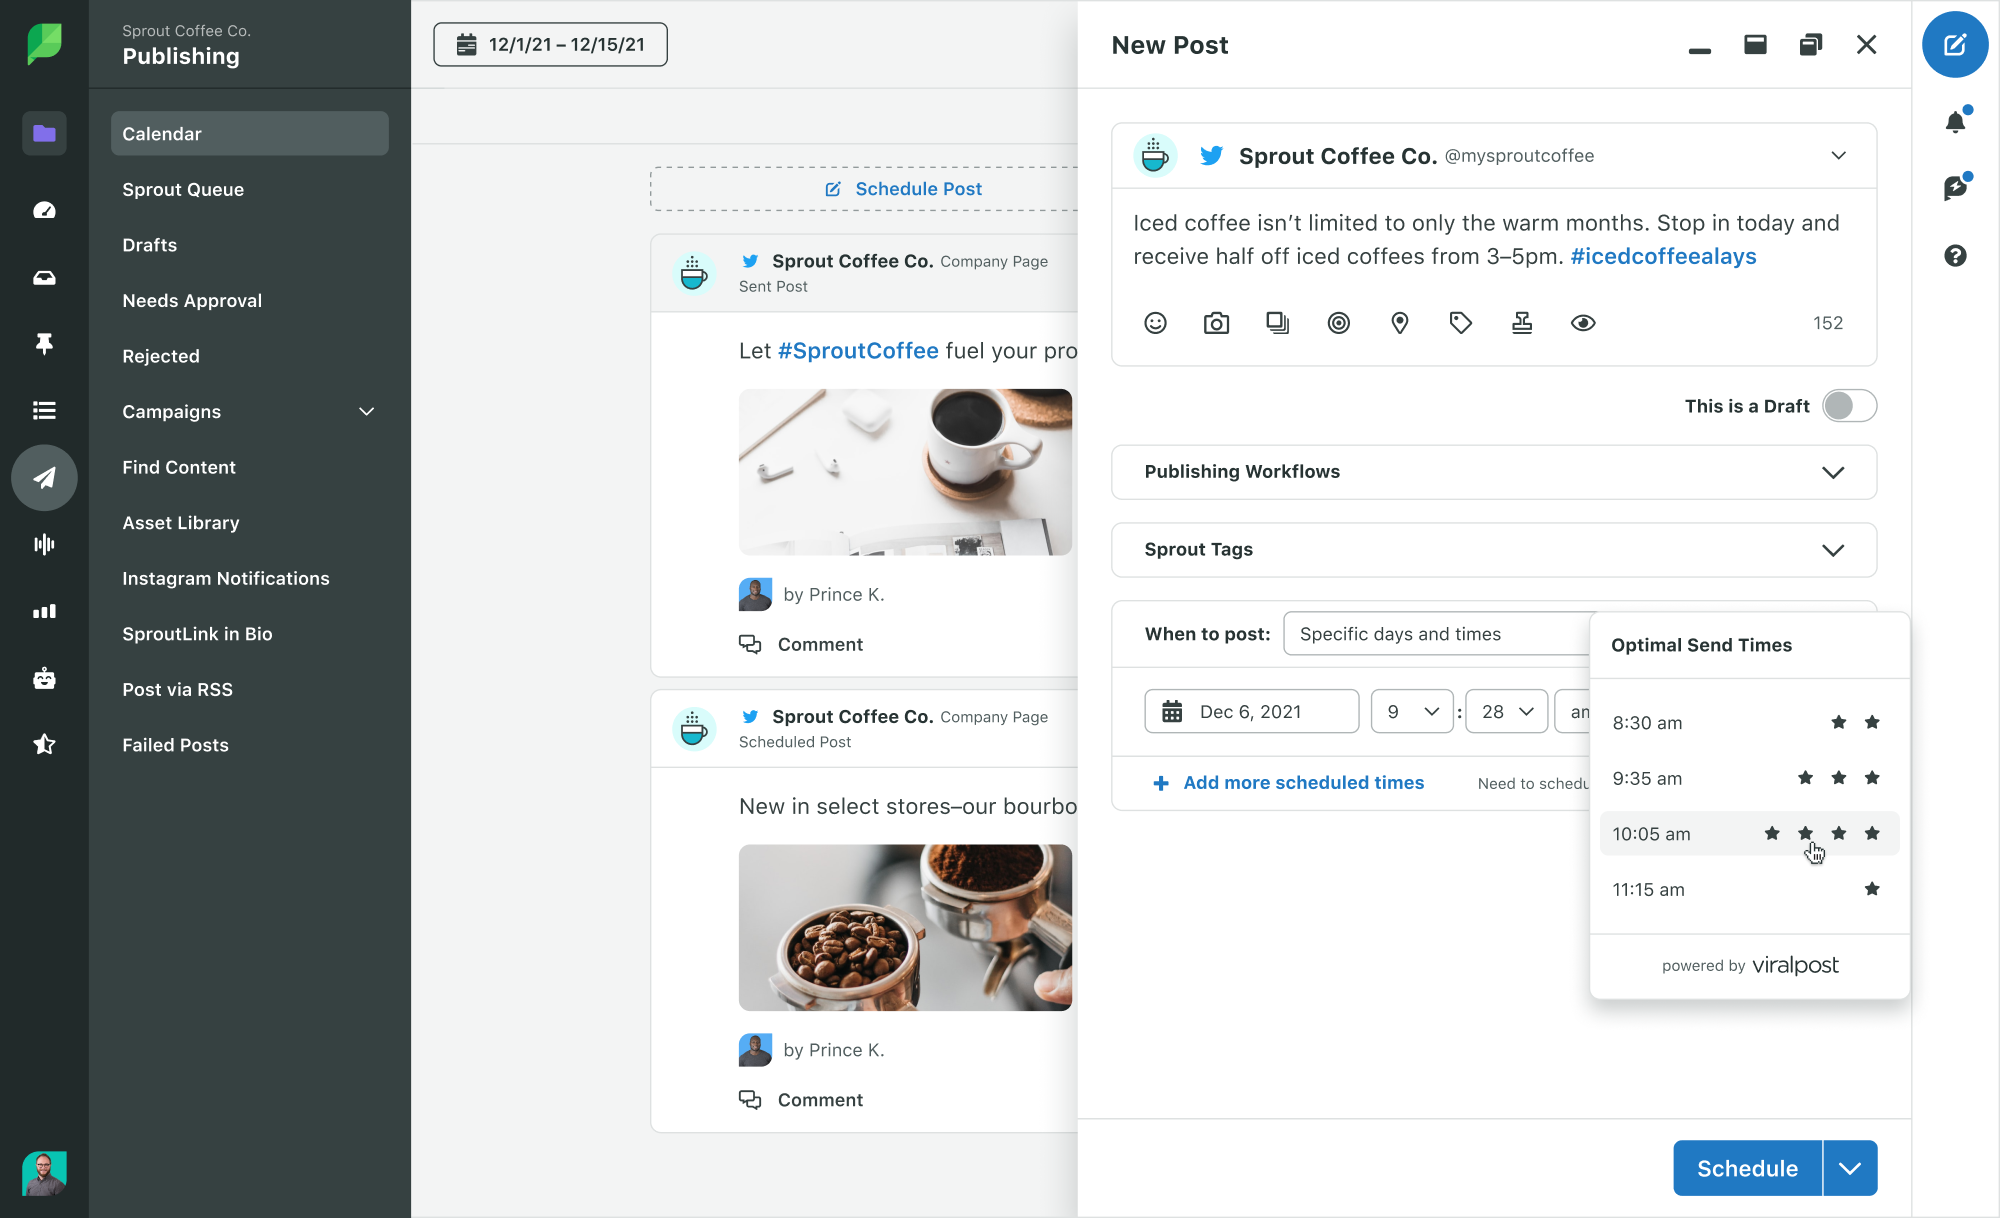Click the eye/preview icon in composer
Viewport: 2000px width, 1218px height.
[x=1583, y=323]
